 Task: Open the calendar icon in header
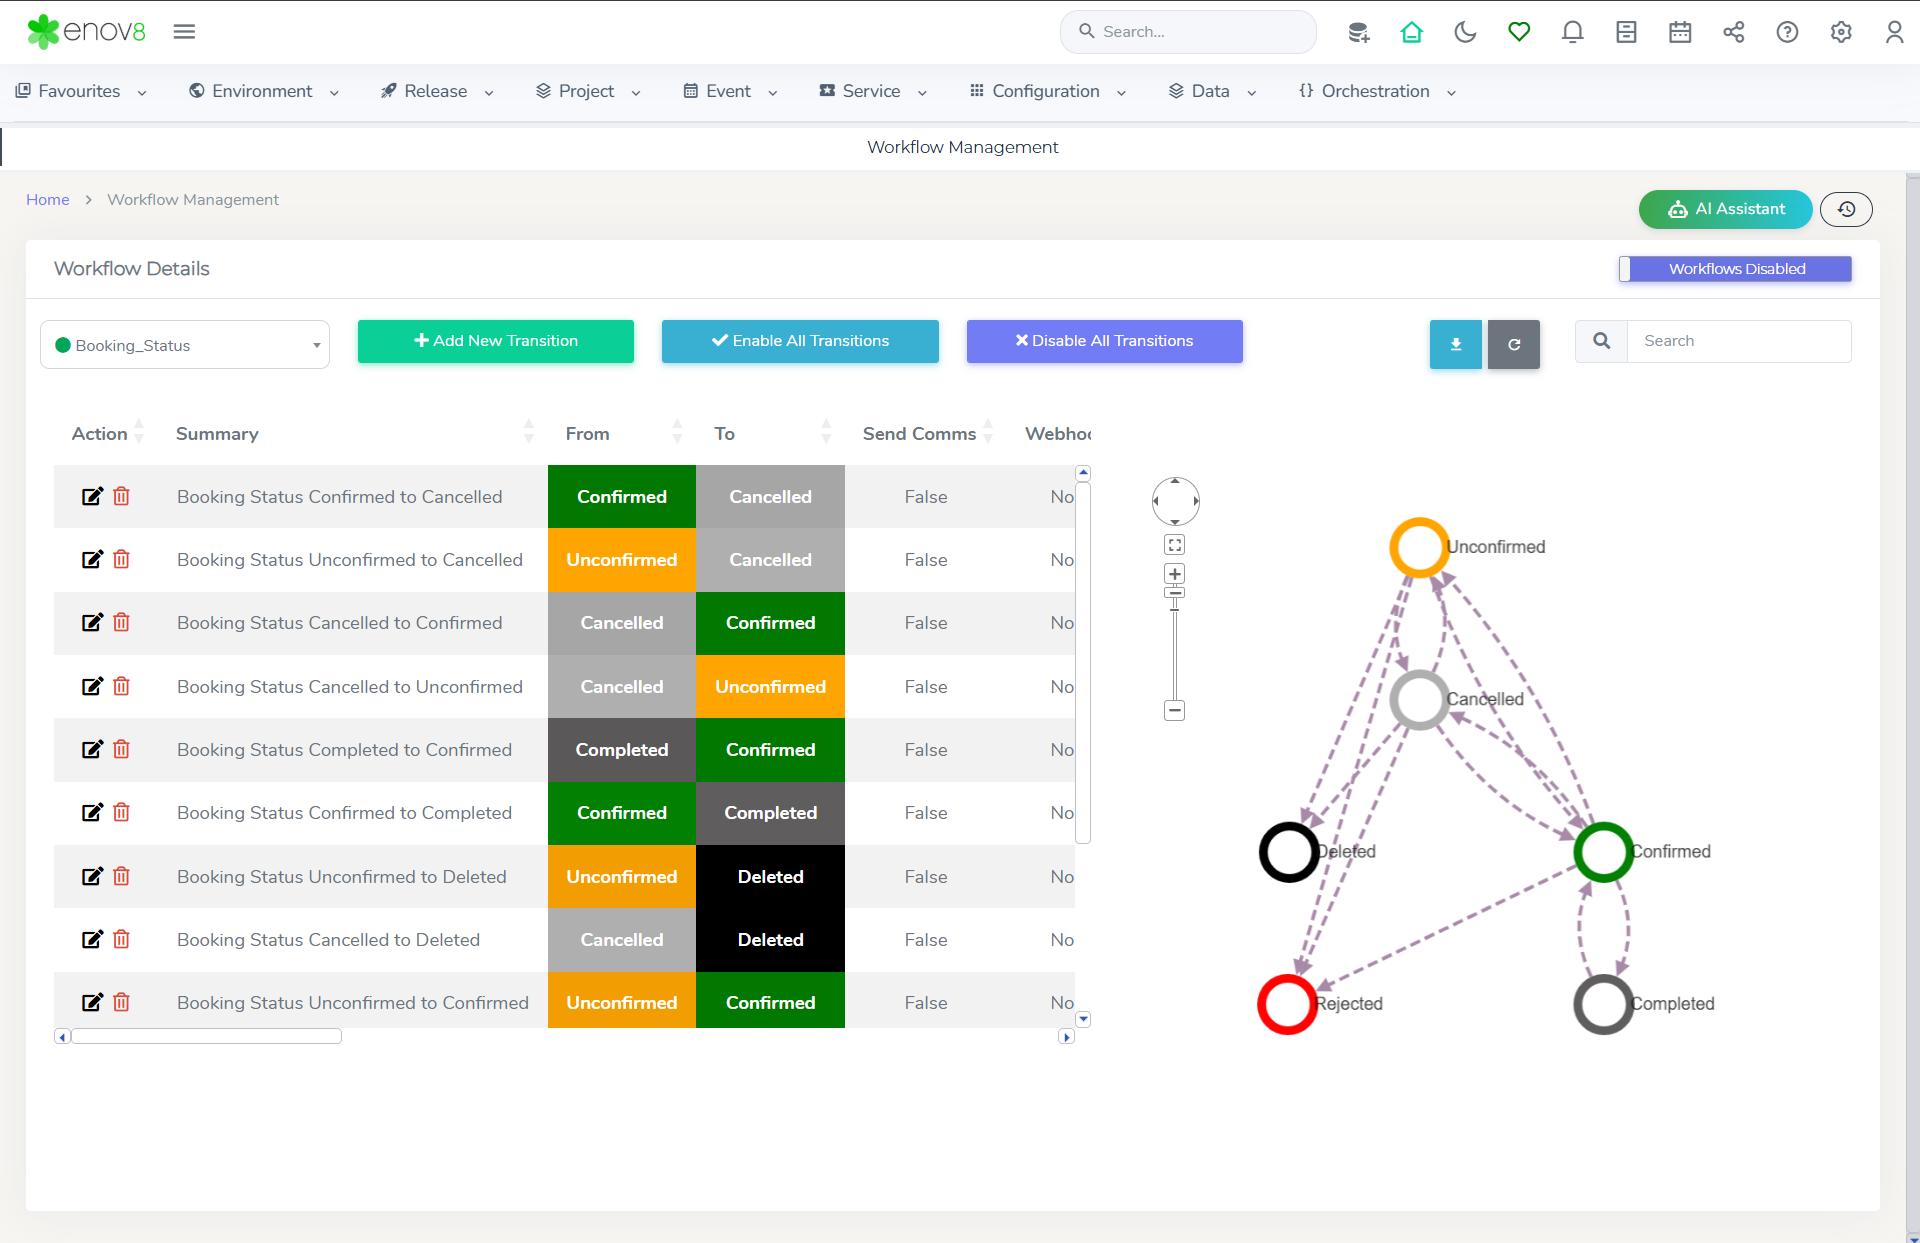(1680, 32)
